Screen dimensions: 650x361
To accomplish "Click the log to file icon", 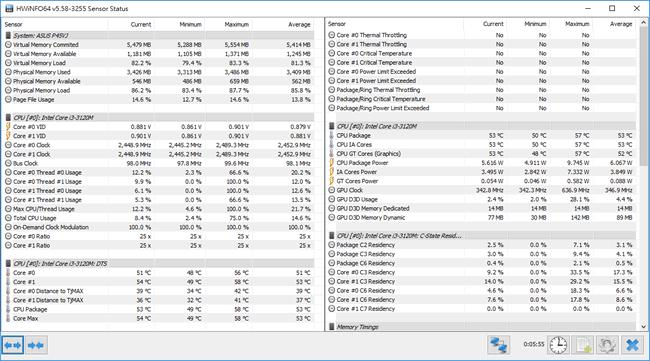I will [x=583, y=345].
